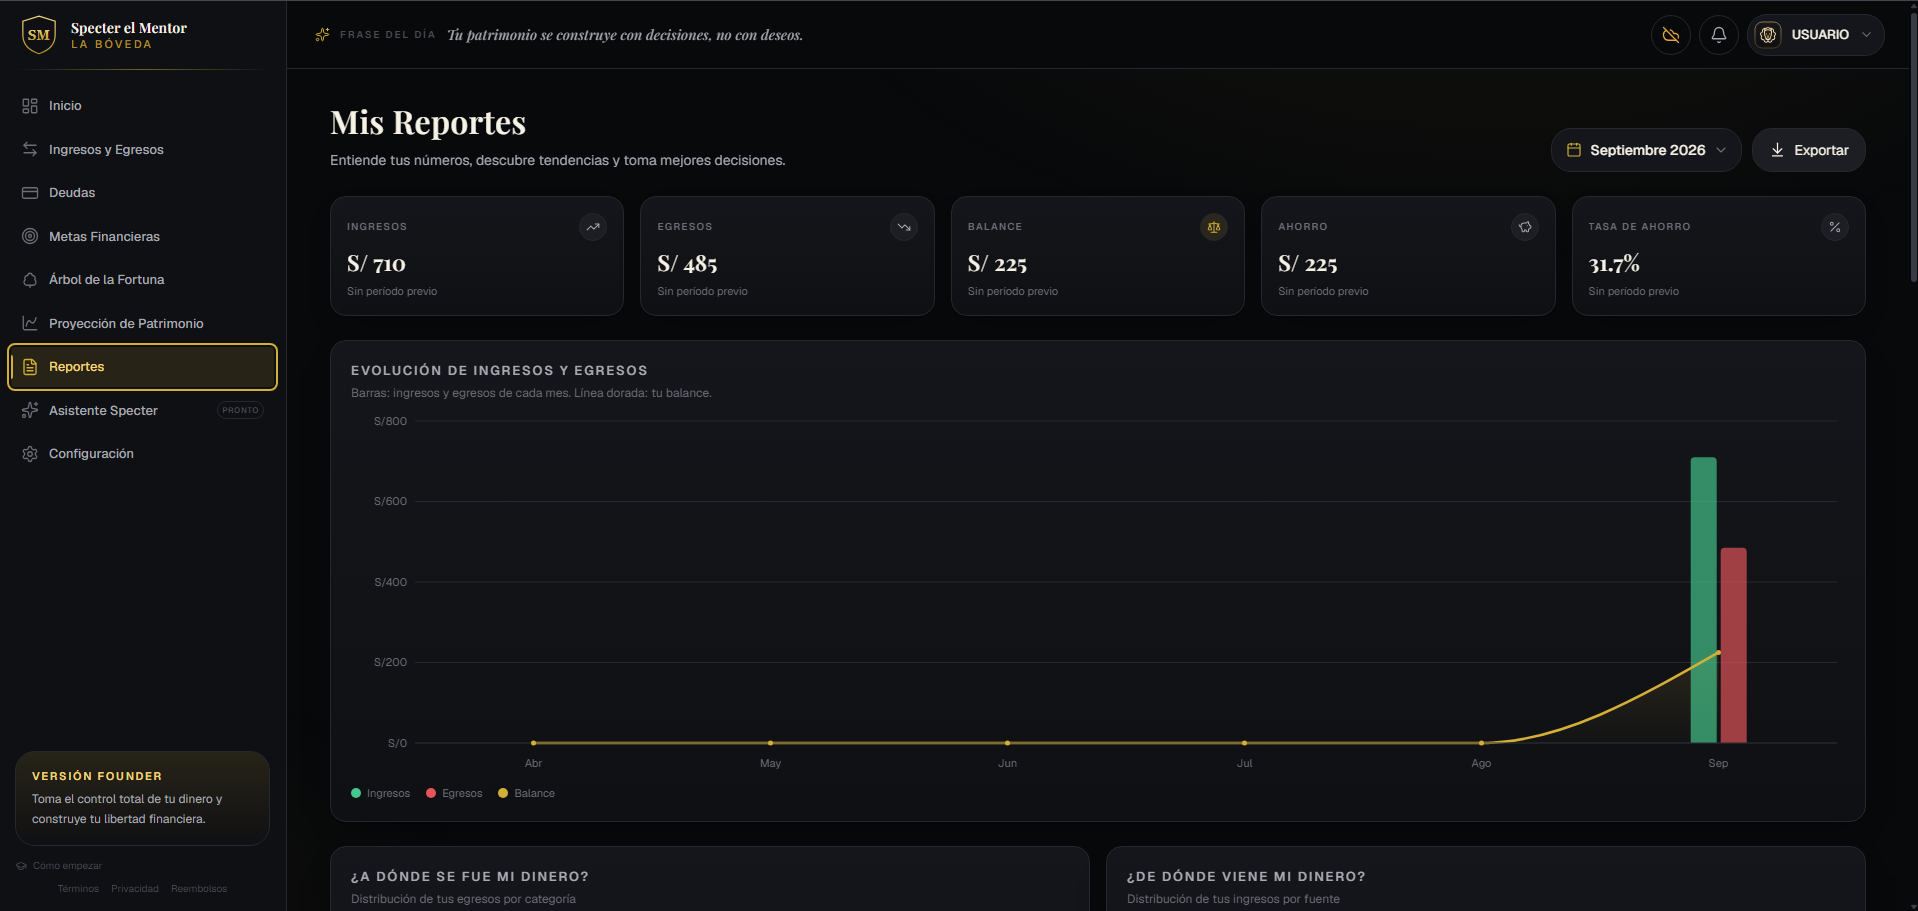This screenshot has height=911, width=1918.
Task: Open Configuración settings page
Action: (x=142, y=454)
